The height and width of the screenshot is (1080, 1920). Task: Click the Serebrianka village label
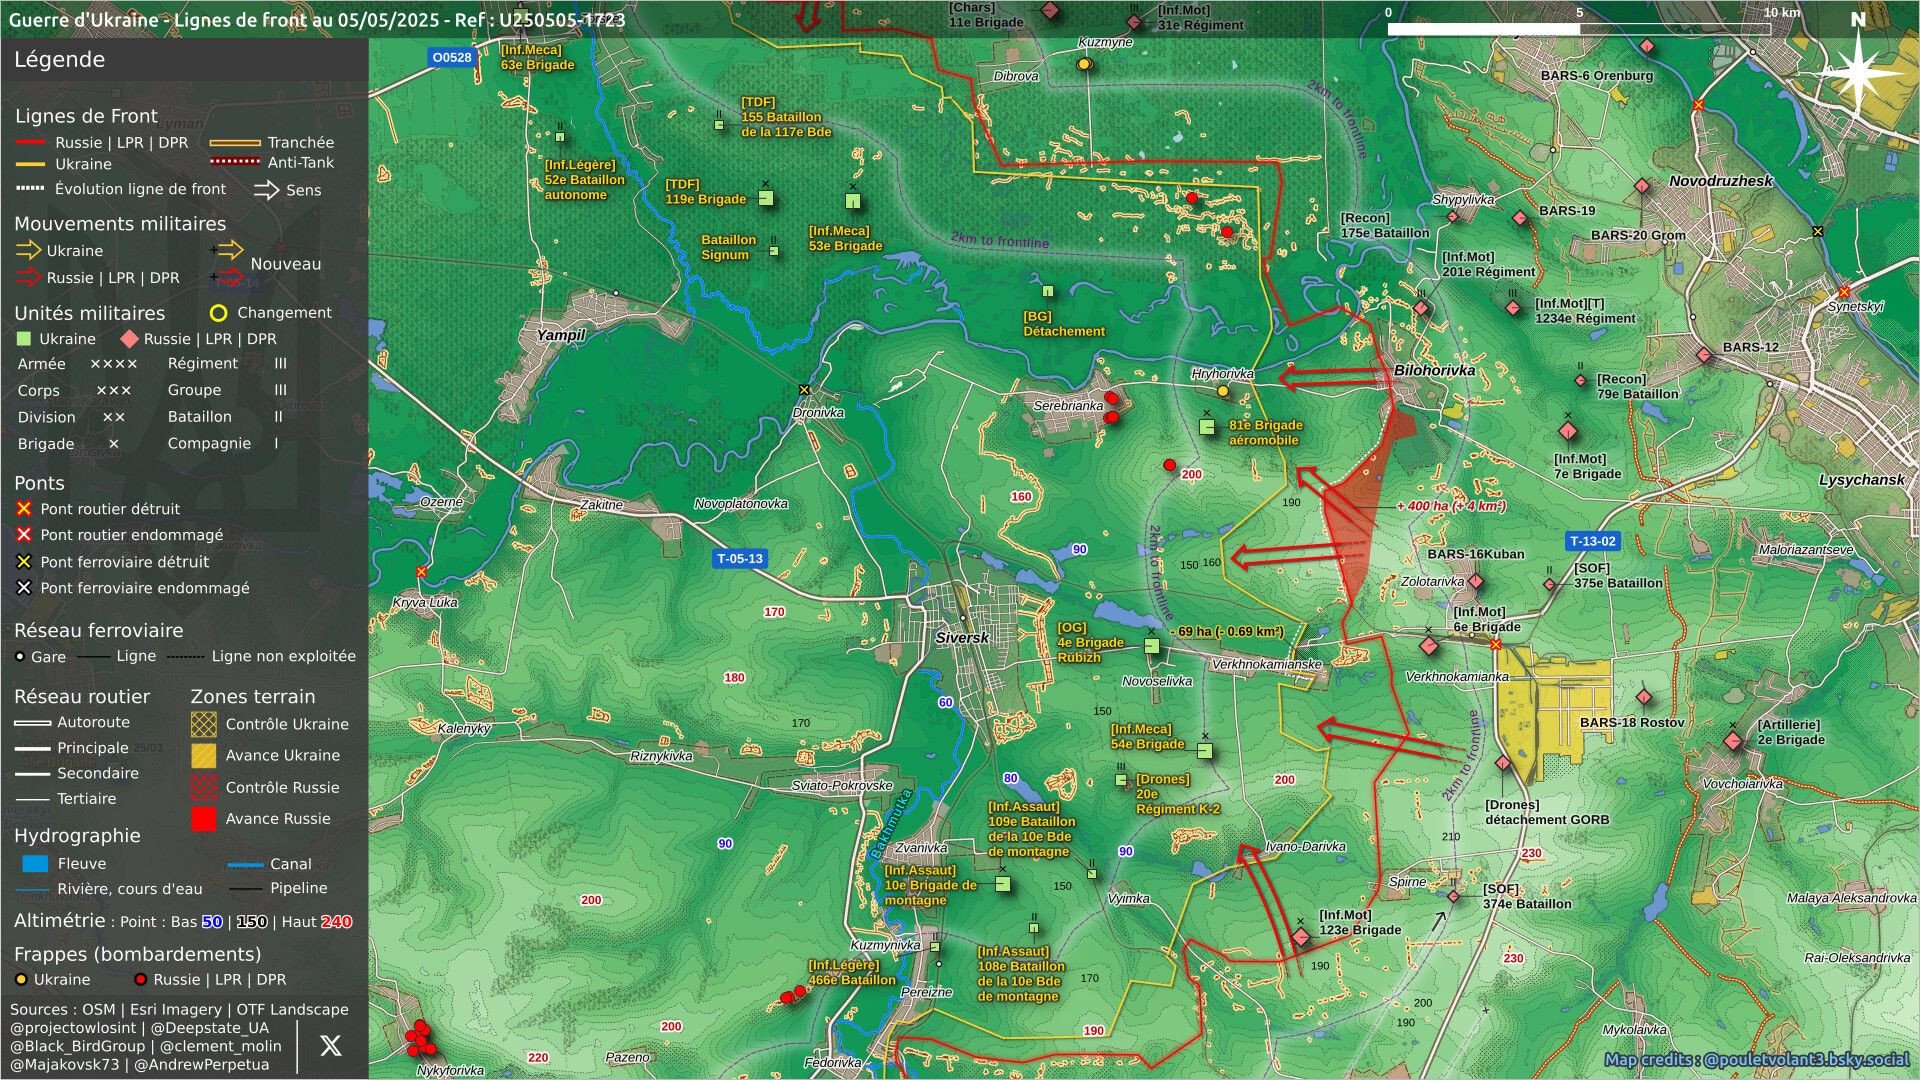pyautogui.click(x=1068, y=406)
